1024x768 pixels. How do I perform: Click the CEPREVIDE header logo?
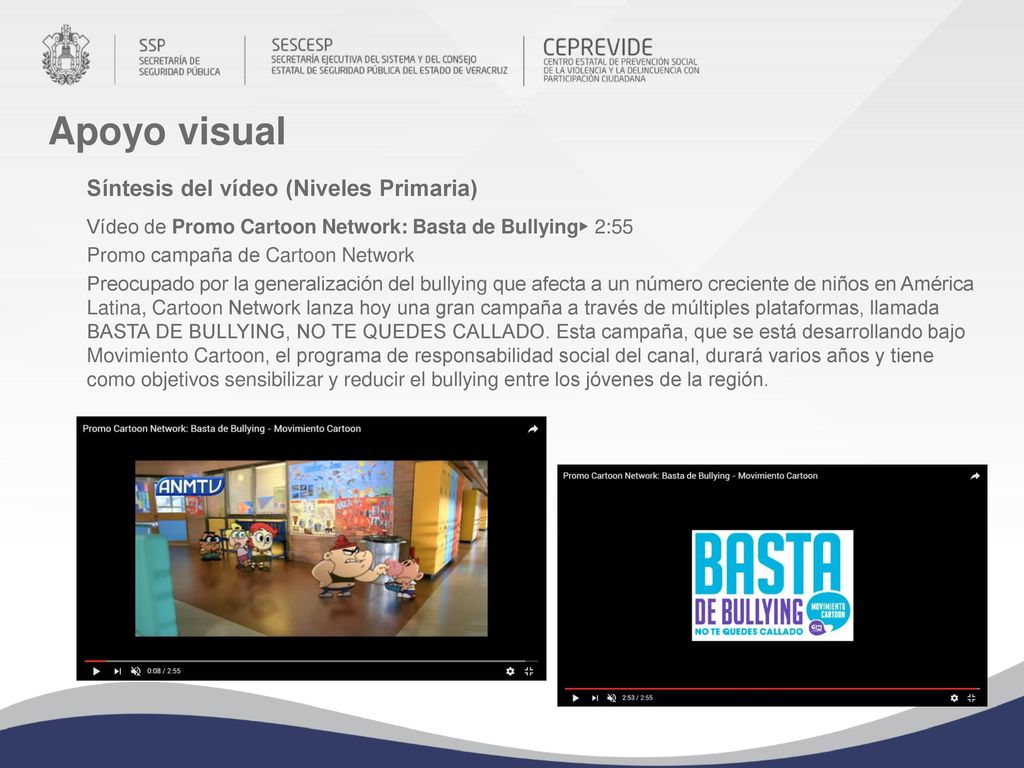coord(621,59)
